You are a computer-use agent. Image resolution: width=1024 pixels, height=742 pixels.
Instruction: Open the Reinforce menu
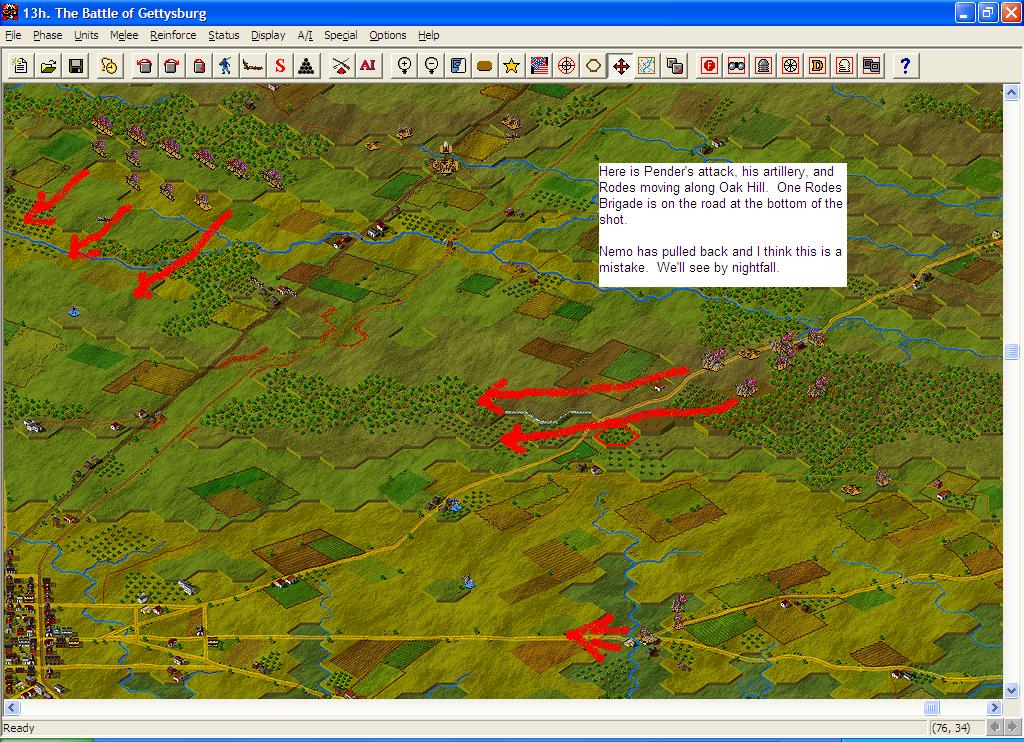pyautogui.click(x=173, y=35)
